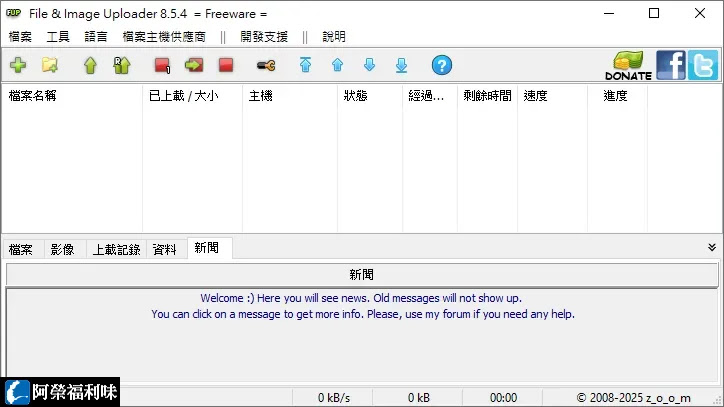Move item down one position arrow
This screenshot has height=407, width=724.
tap(369, 65)
